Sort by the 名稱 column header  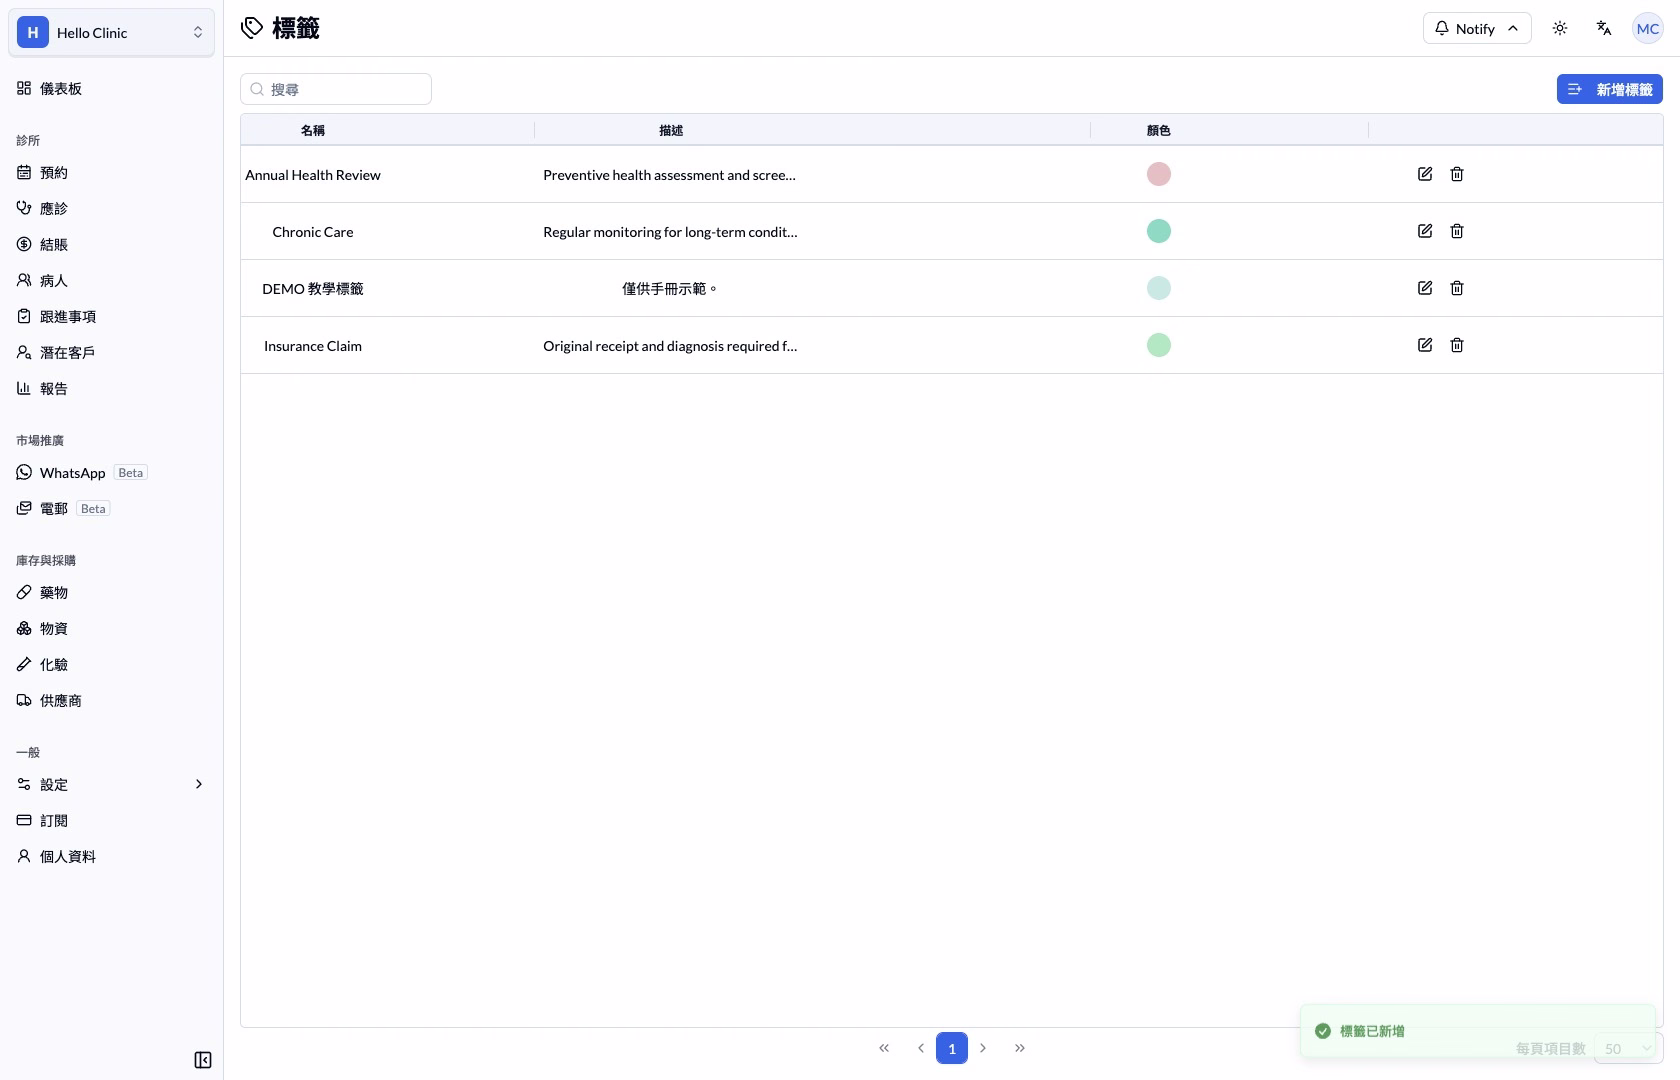(x=313, y=130)
